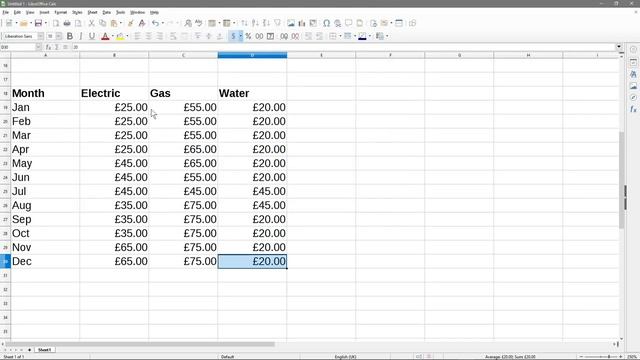640x360 pixels.
Task: Click the Insert comment icon
Action: [x=349, y=23]
